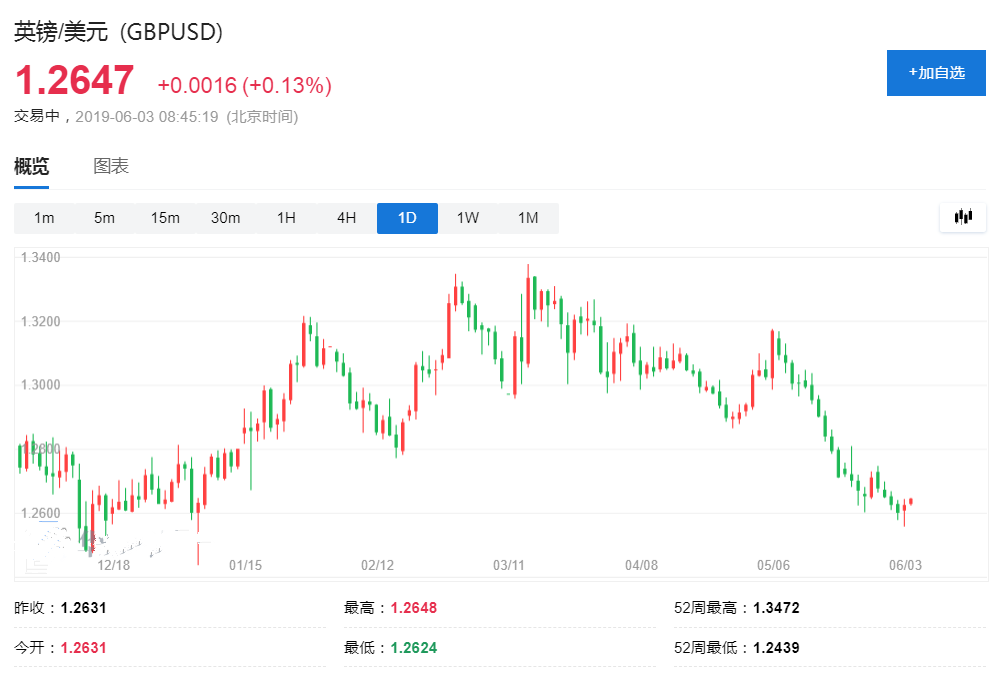Click the latest candle above 06/03
1005x677 pixels.
click(911, 501)
